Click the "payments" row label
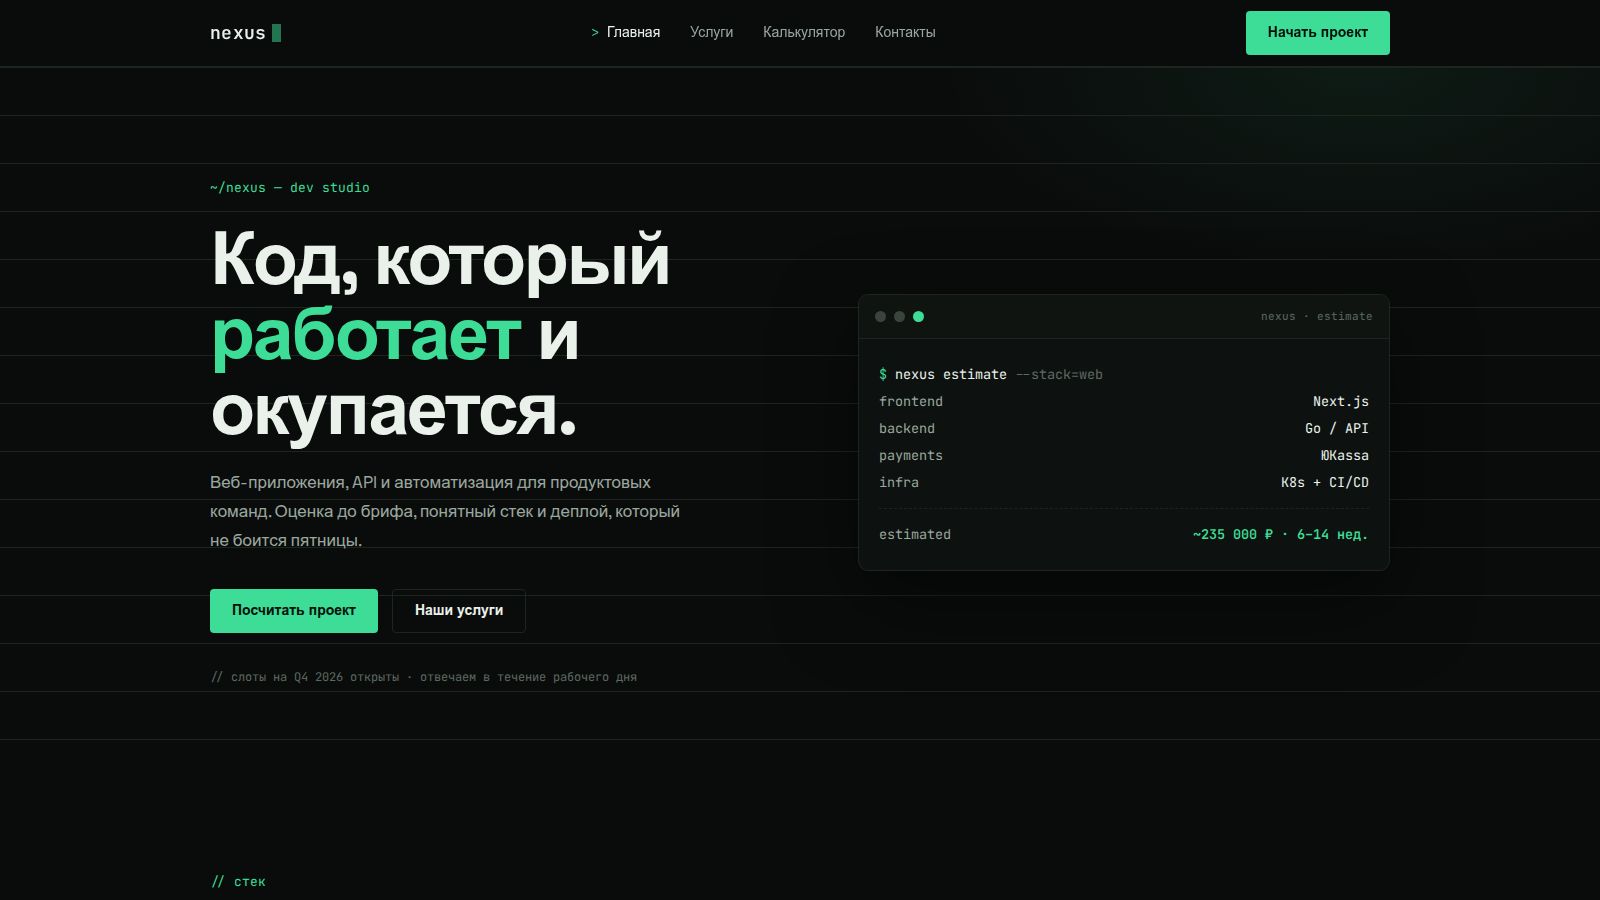Image resolution: width=1600 pixels, height=900 pixels. [x=911, y=456]
